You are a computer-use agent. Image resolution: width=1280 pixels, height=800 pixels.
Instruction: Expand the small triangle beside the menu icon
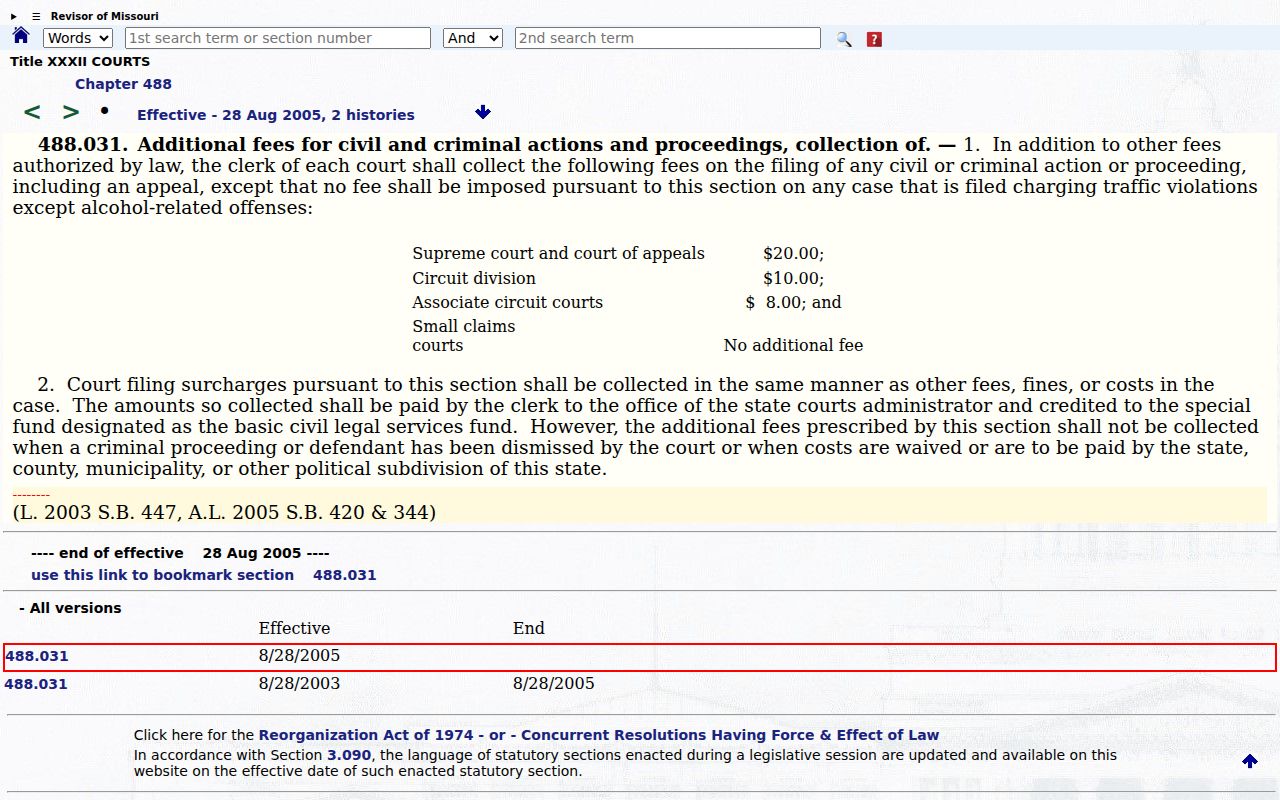click(x=14, y=16)
